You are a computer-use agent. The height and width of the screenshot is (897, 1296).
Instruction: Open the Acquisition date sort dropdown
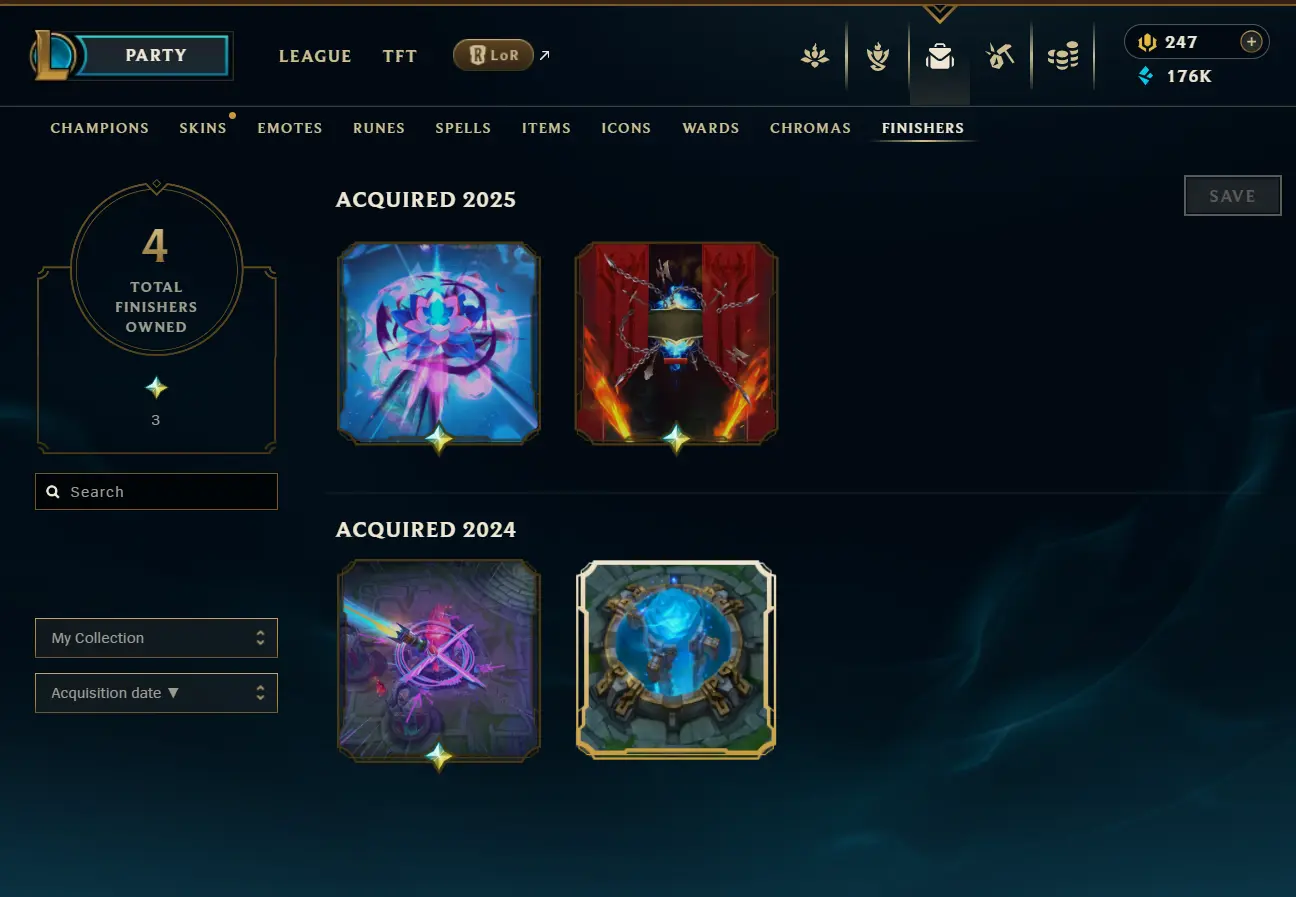(156, 693)
